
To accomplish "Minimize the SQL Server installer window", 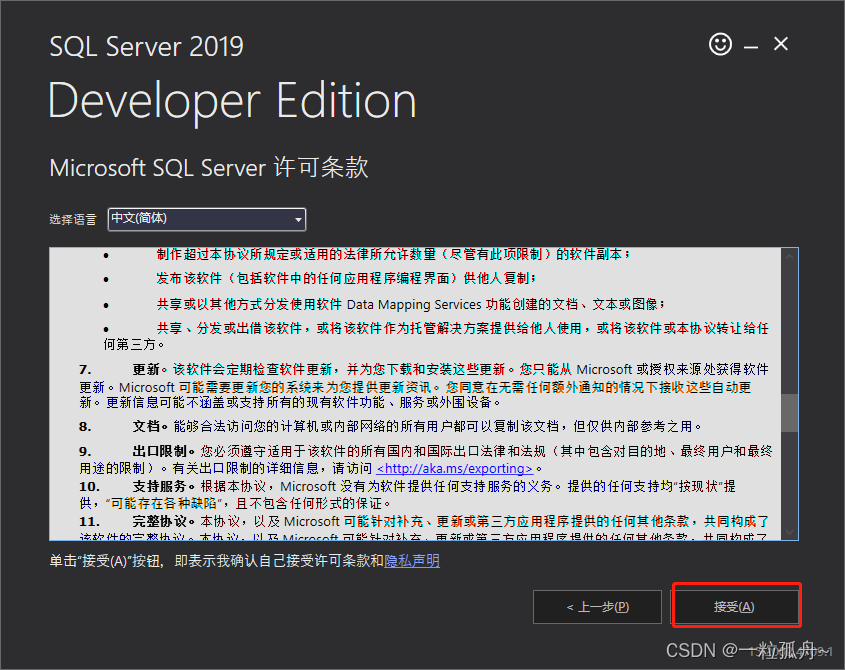I will [x=751, y=47].
